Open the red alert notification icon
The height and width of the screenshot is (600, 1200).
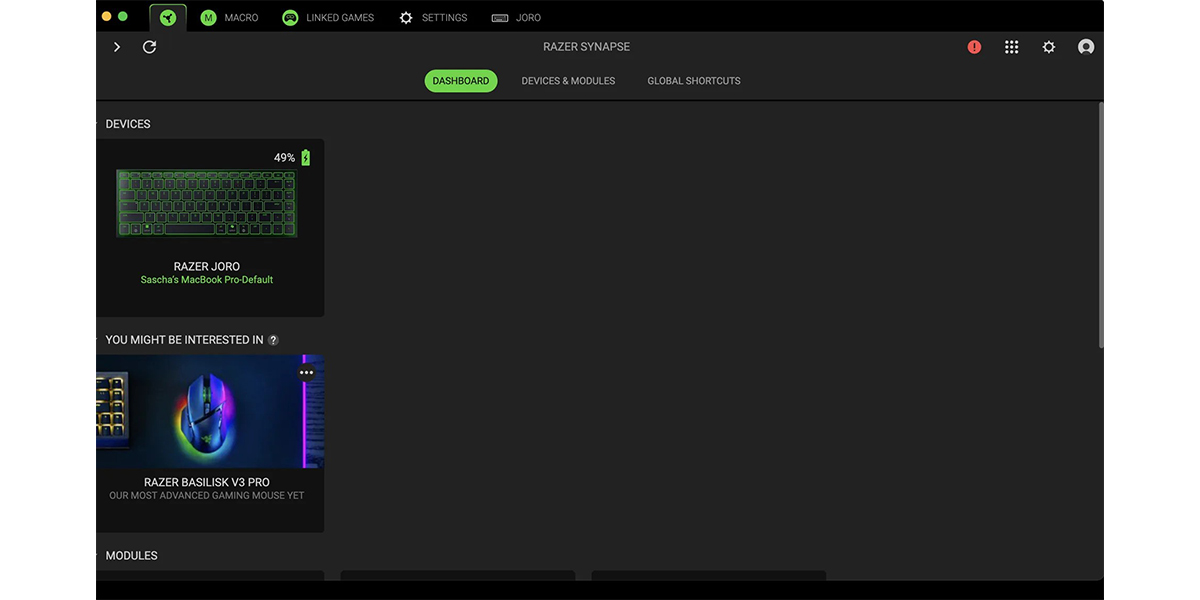974,47
